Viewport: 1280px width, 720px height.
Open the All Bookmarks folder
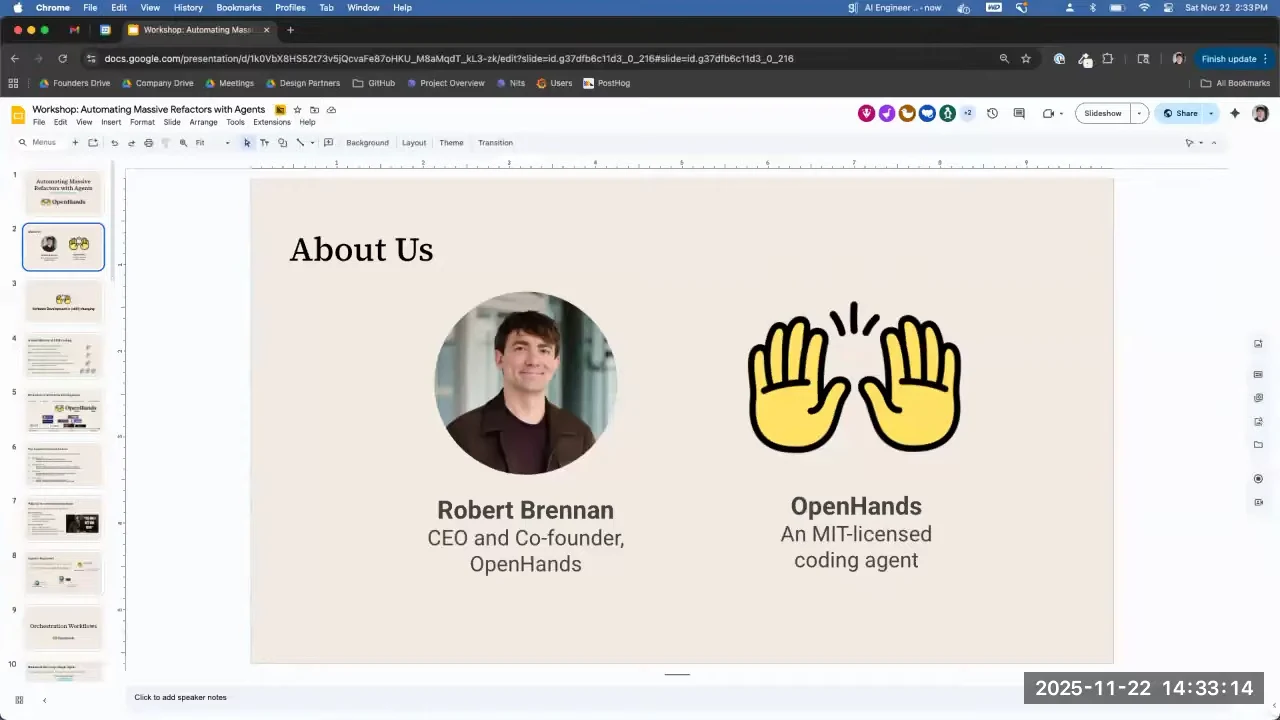point(1235,83)
